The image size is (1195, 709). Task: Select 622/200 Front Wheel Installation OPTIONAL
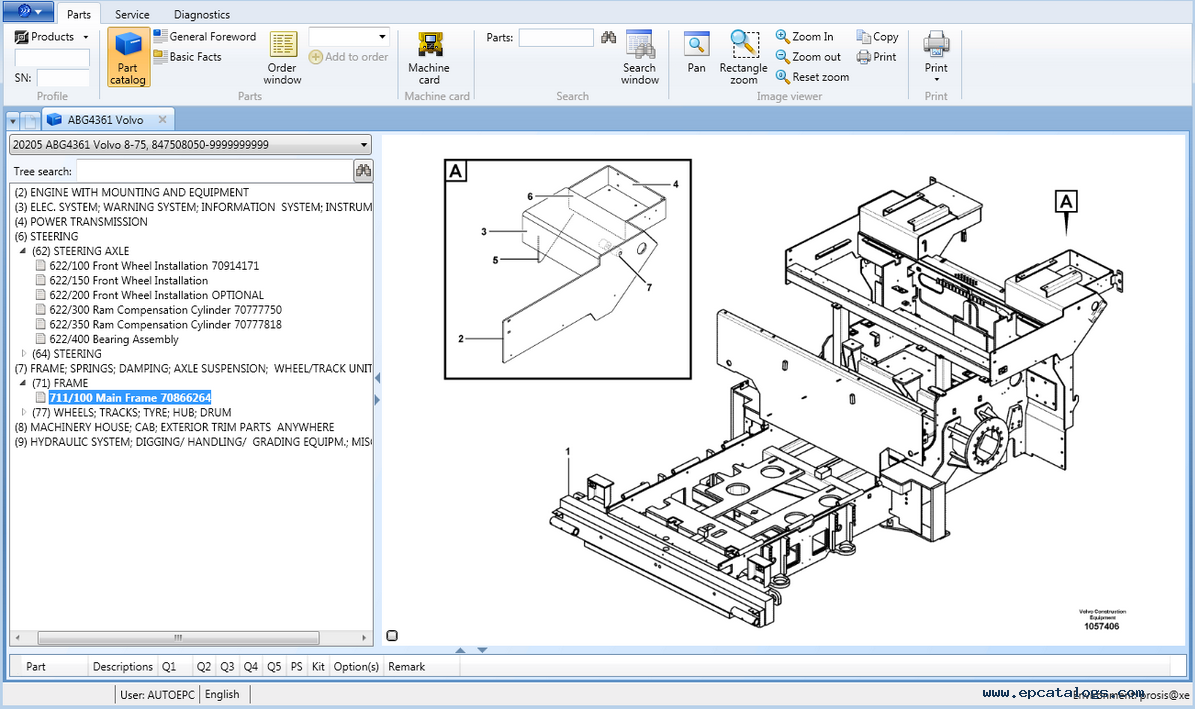tap(156, 295)
